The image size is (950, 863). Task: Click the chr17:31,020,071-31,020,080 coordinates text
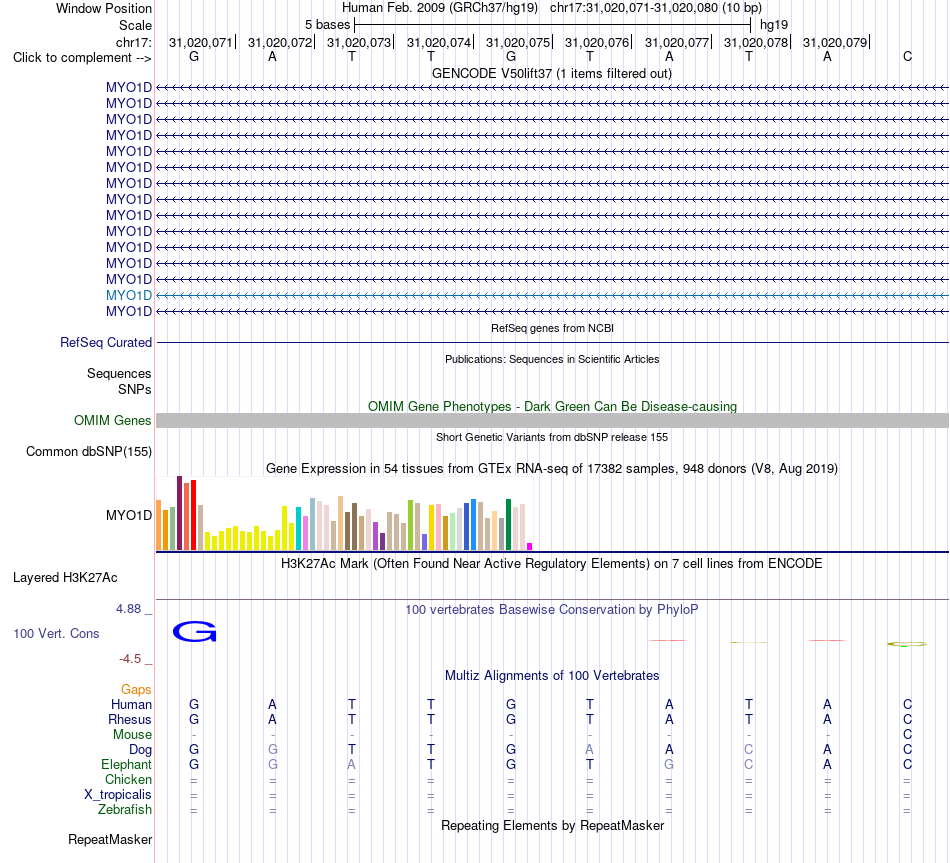click(634, 8)
